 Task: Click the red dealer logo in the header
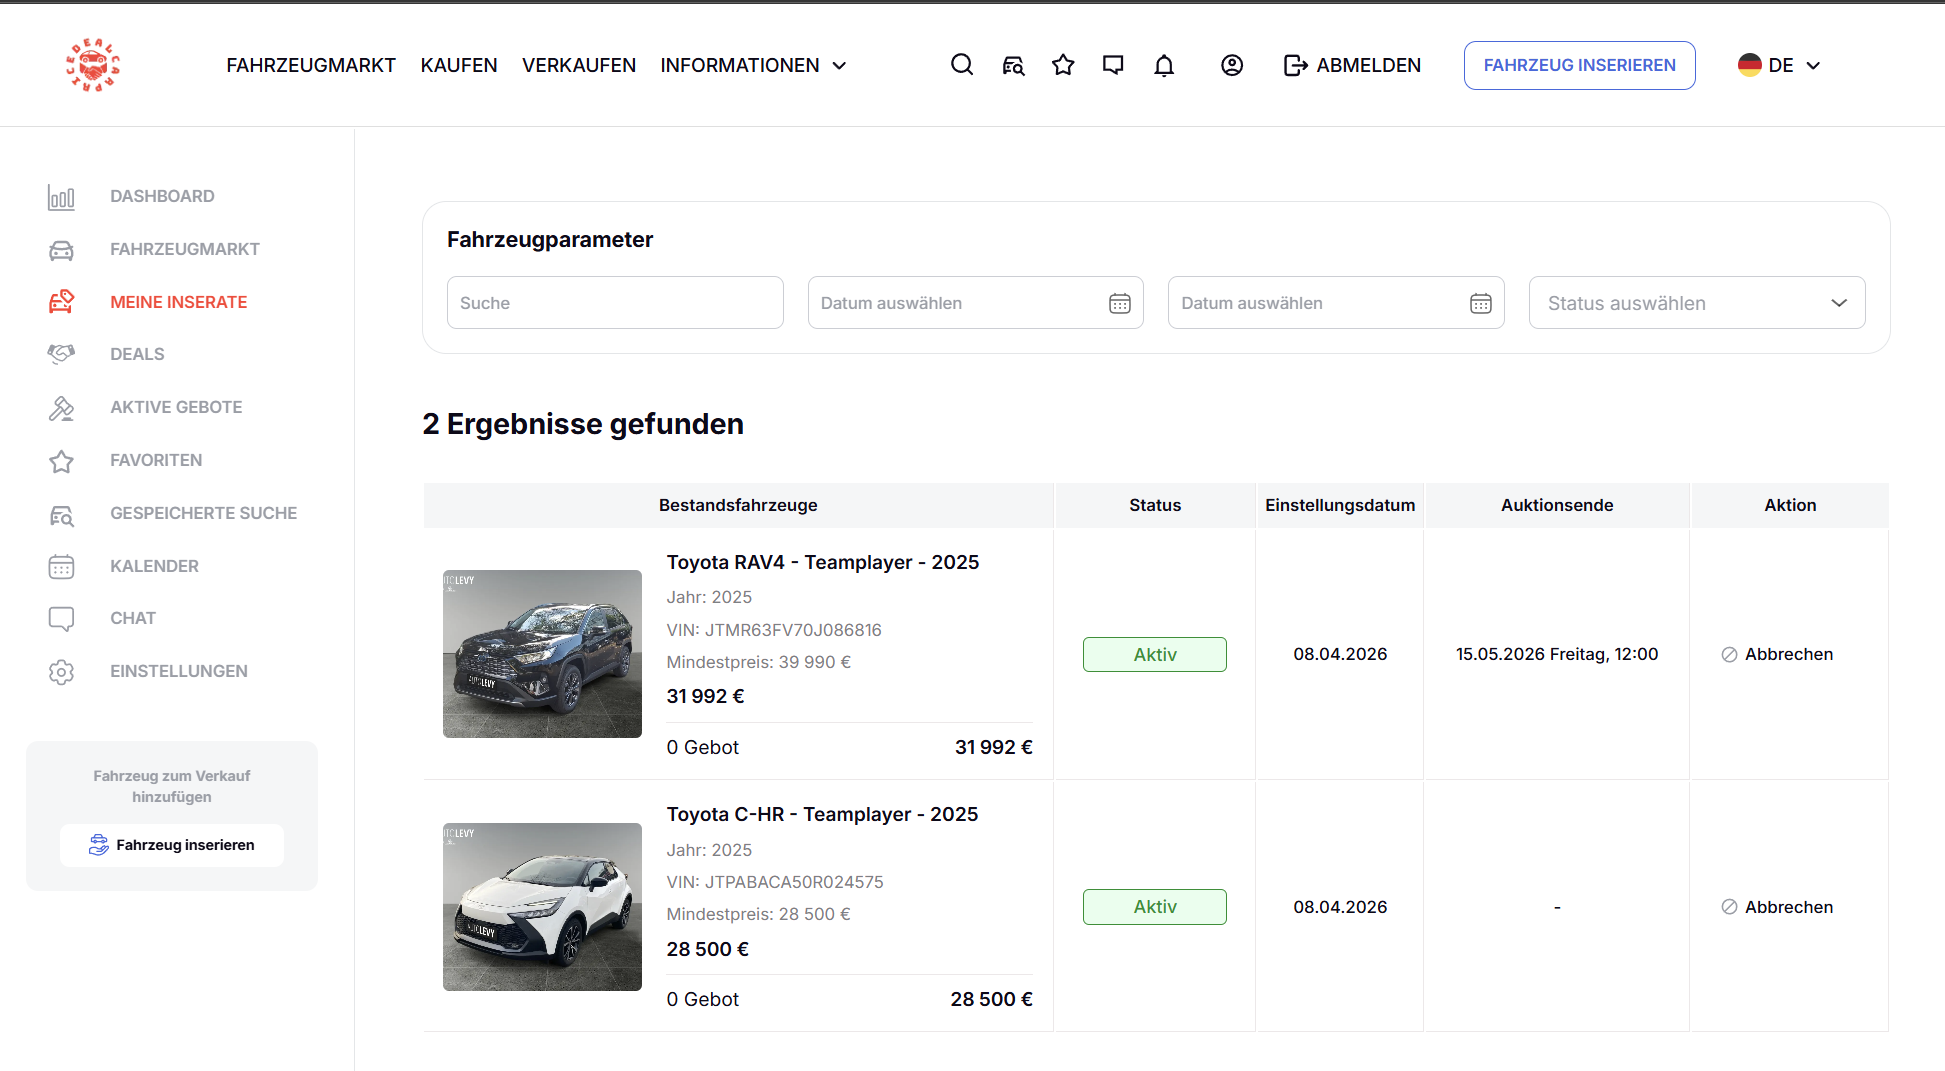[x=93, y=65]
